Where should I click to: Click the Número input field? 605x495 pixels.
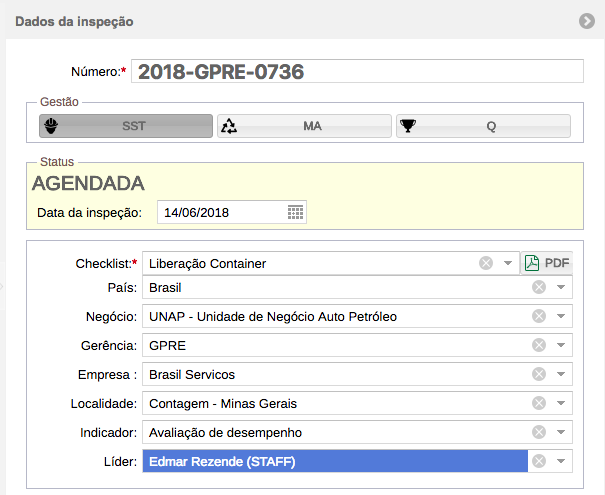[x=357, y=71]
